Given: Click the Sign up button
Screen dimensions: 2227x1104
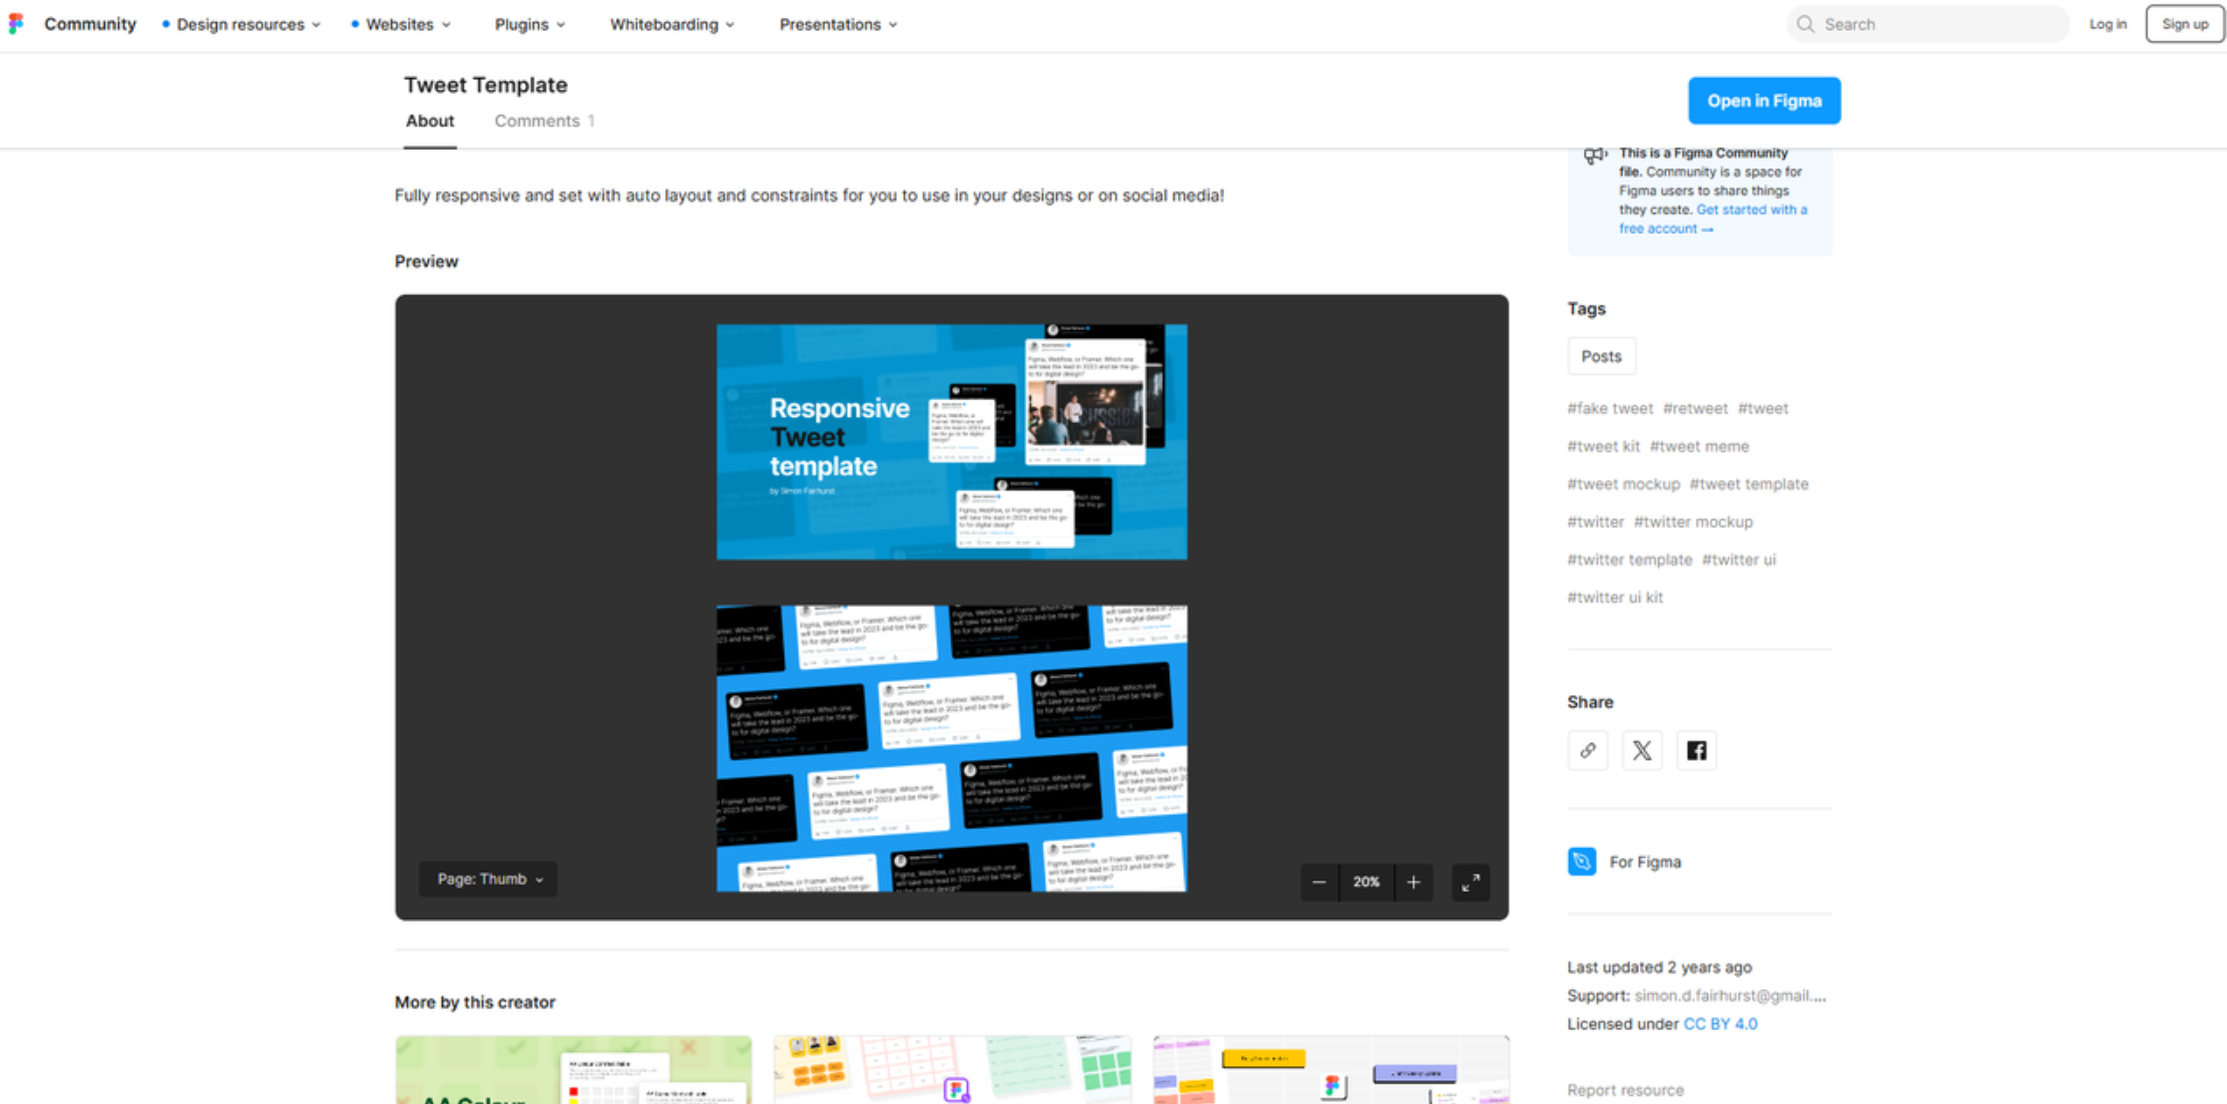Looking at the screenshot, I should (x=2185, y=23).
